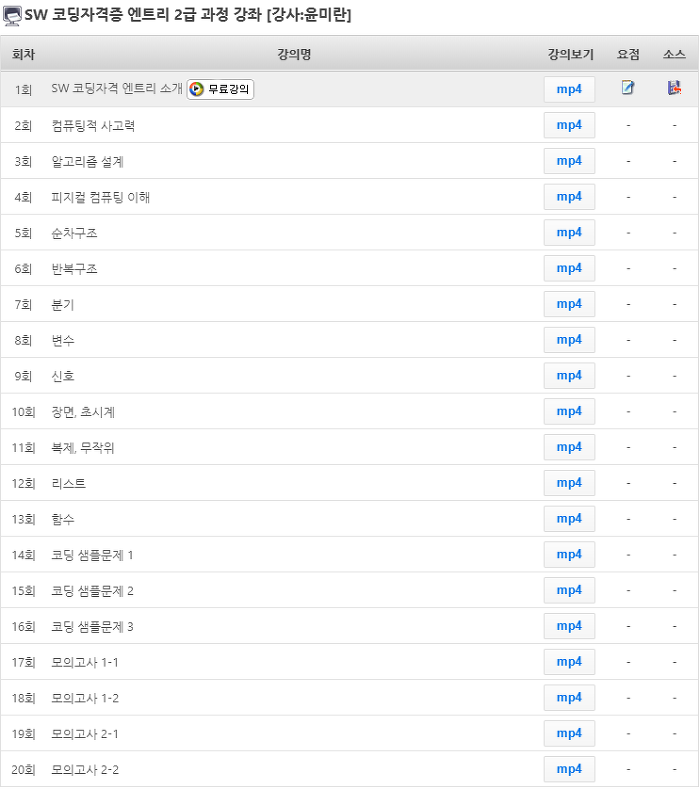This screenshot has width=700, height=789.
Task: Select lecture title SW 코딩자격 엔트리 소개
Action: pos(117,89)
